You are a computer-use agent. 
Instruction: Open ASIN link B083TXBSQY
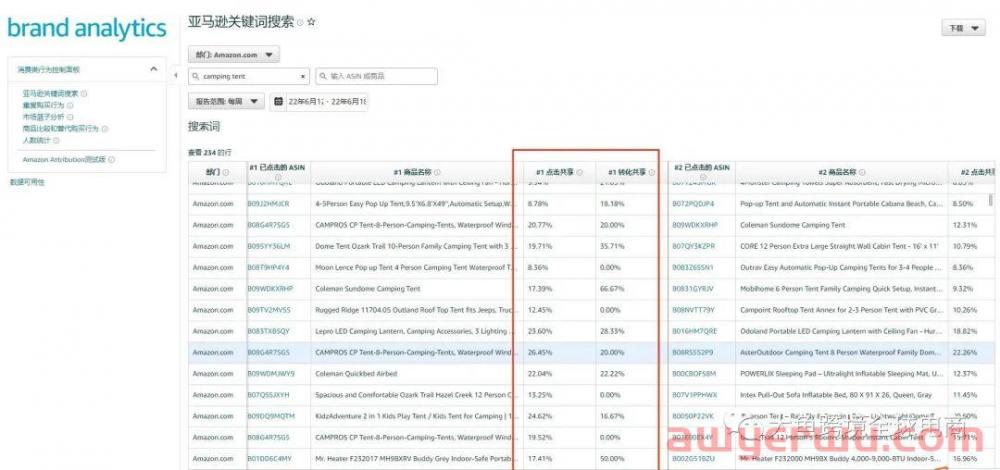(268, 332)
